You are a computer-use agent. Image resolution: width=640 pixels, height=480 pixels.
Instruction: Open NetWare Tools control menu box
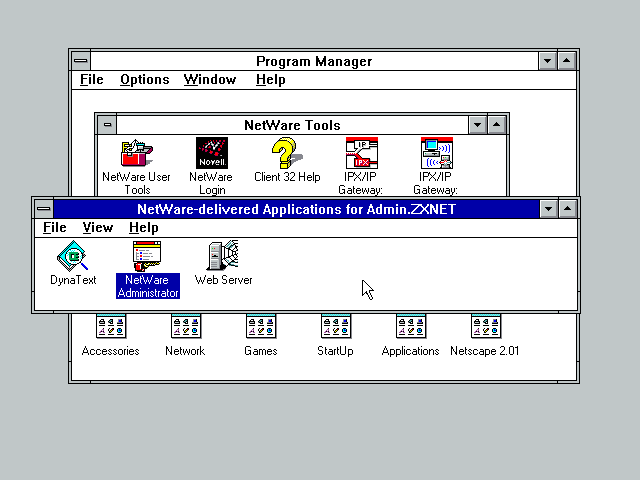107,124
